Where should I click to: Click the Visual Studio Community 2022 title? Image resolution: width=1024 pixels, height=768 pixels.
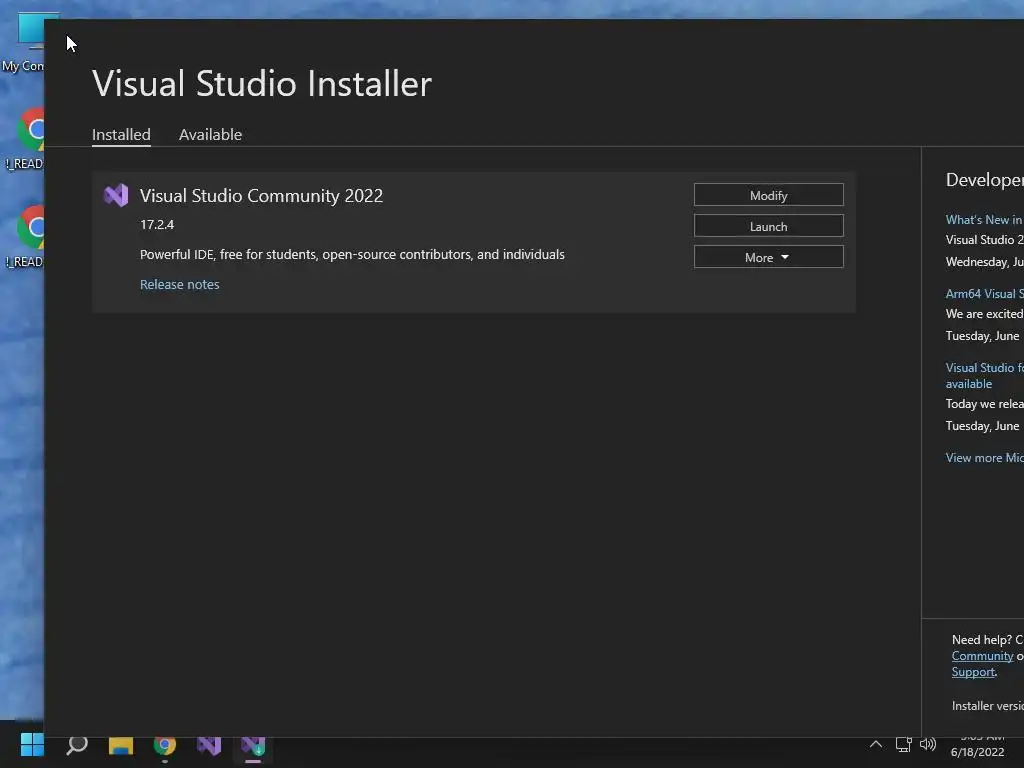point(261,196)
